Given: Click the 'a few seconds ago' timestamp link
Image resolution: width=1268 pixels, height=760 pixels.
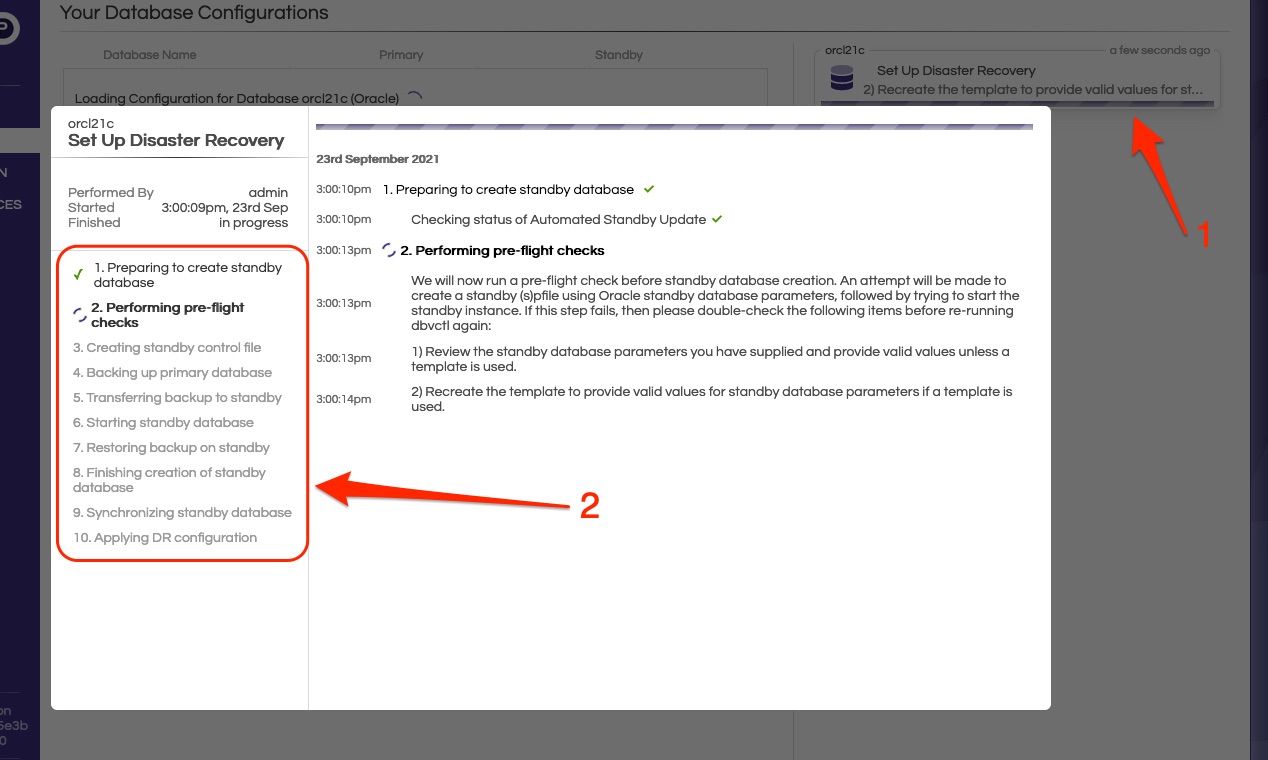Looking at the screenshot, I should click(x=1160, y=50).
